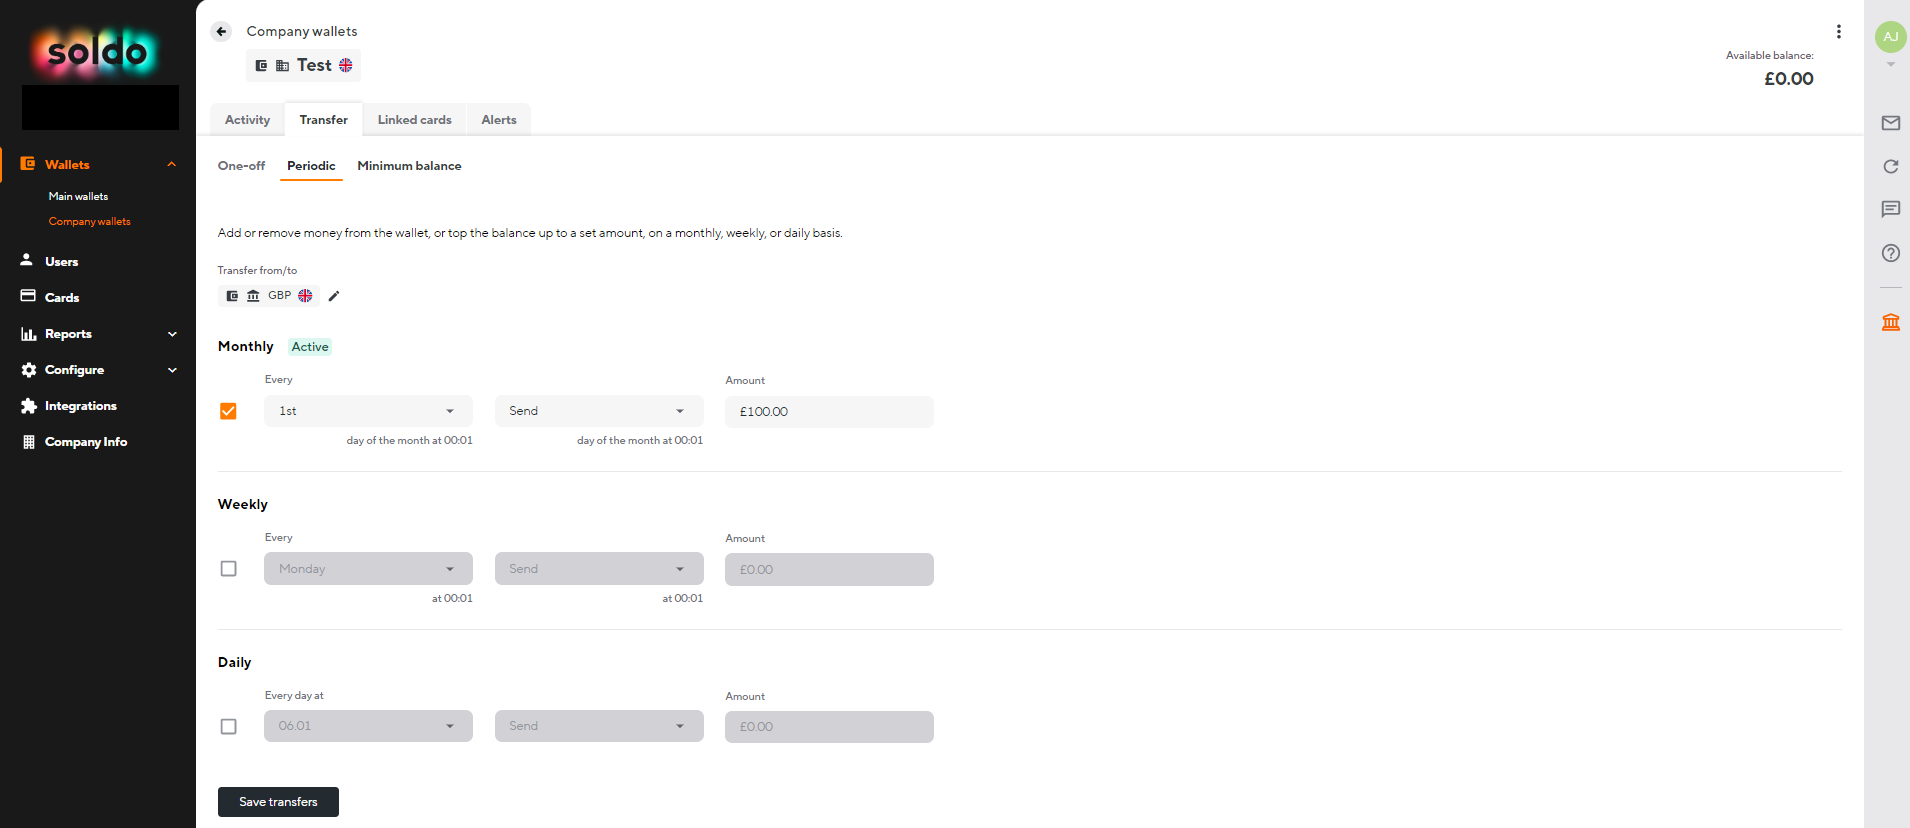The image size is (1910, 828).
Task: Click the Reports bar chart icon
Action: (28, 334)
